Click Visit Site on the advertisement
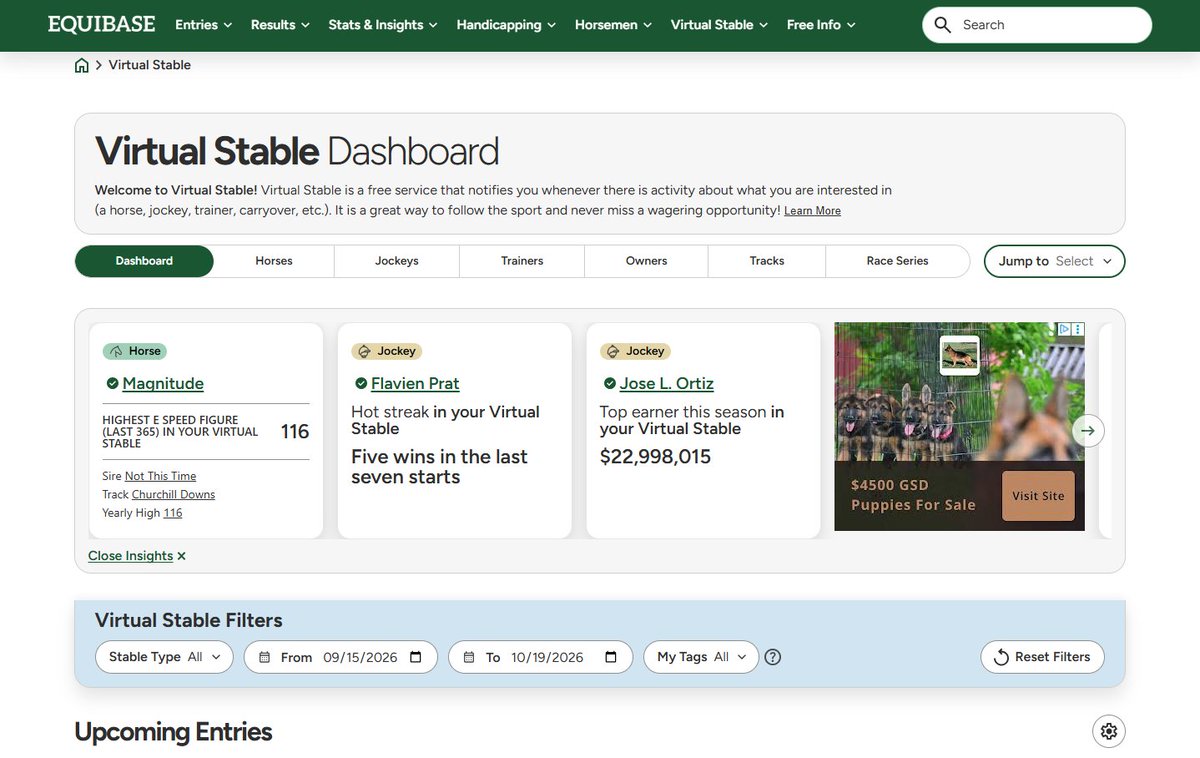This screenshot has height=758, width=1200. click(x=1038, y=496)
